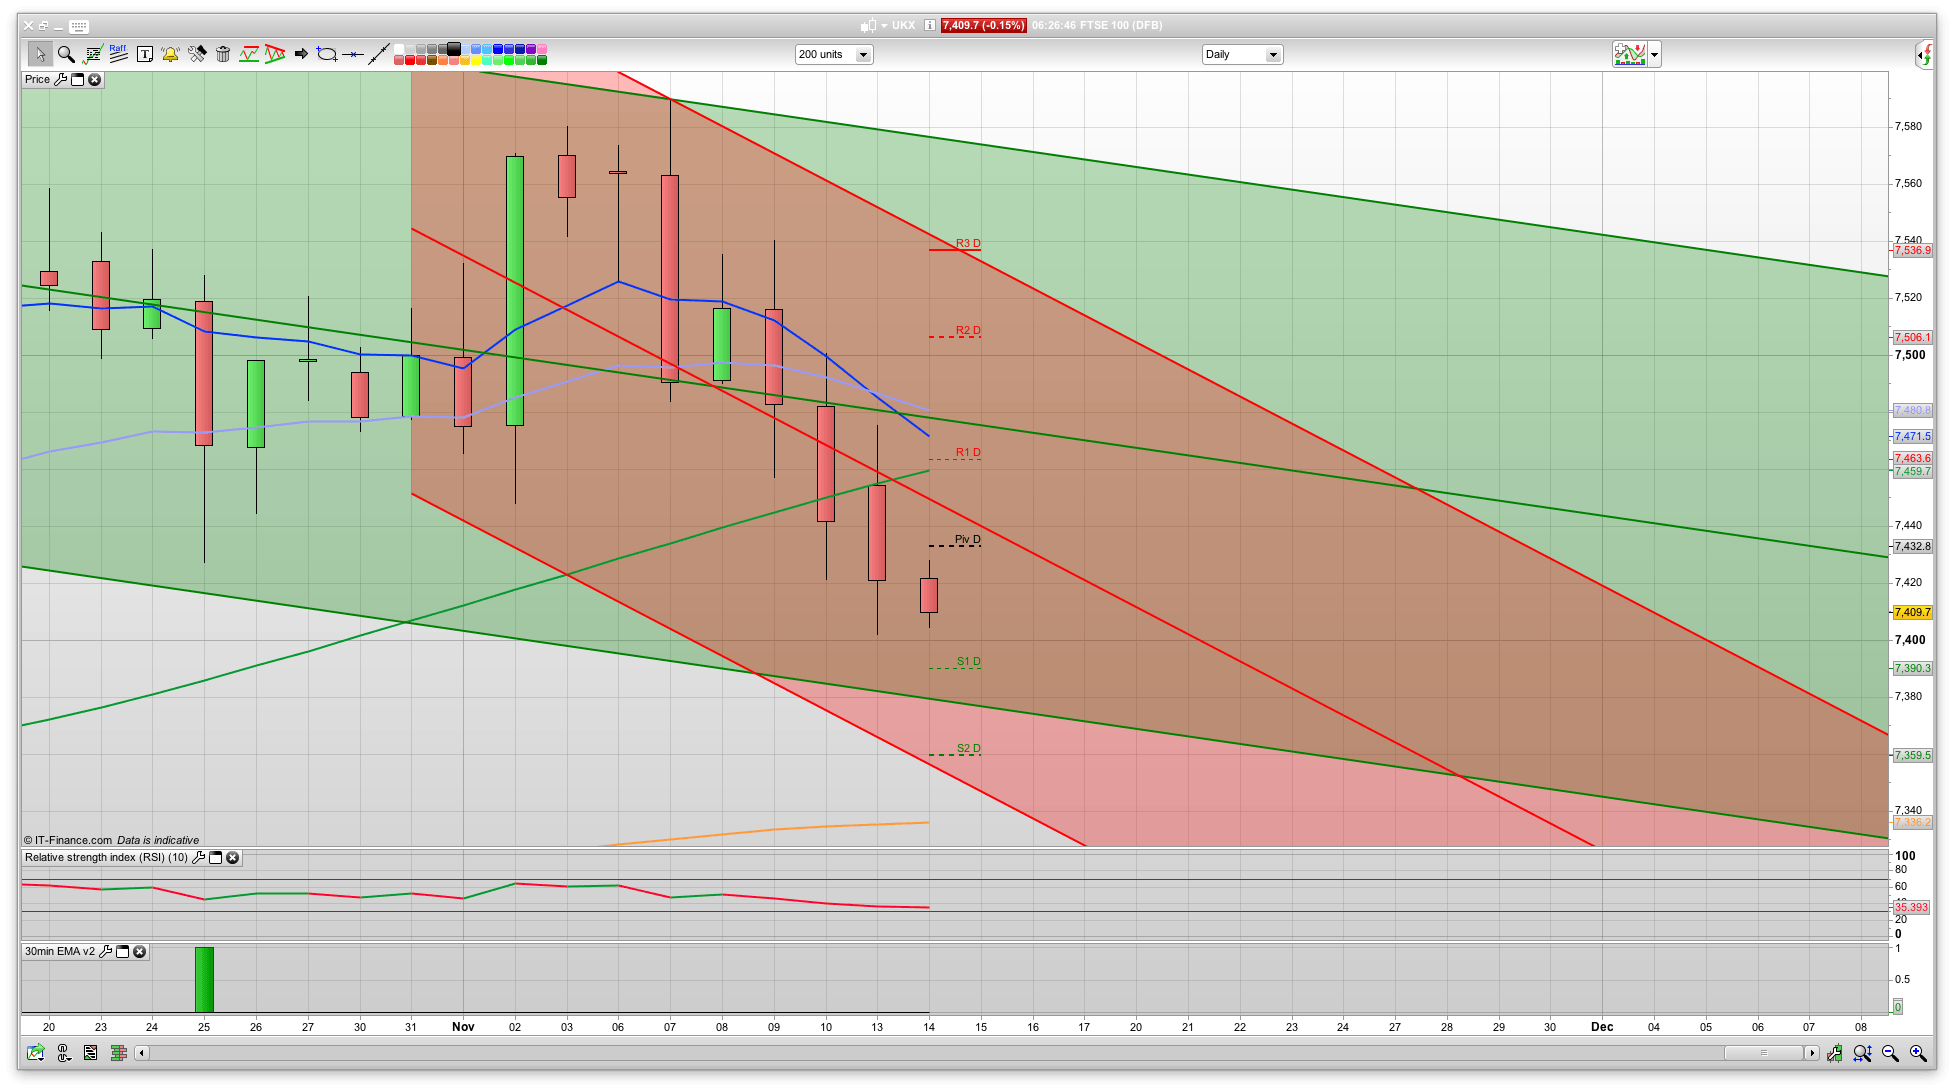Screen dimensions: 1954x1091
Task: Open candlestick style settings icon
Action: (1834, 1052)
